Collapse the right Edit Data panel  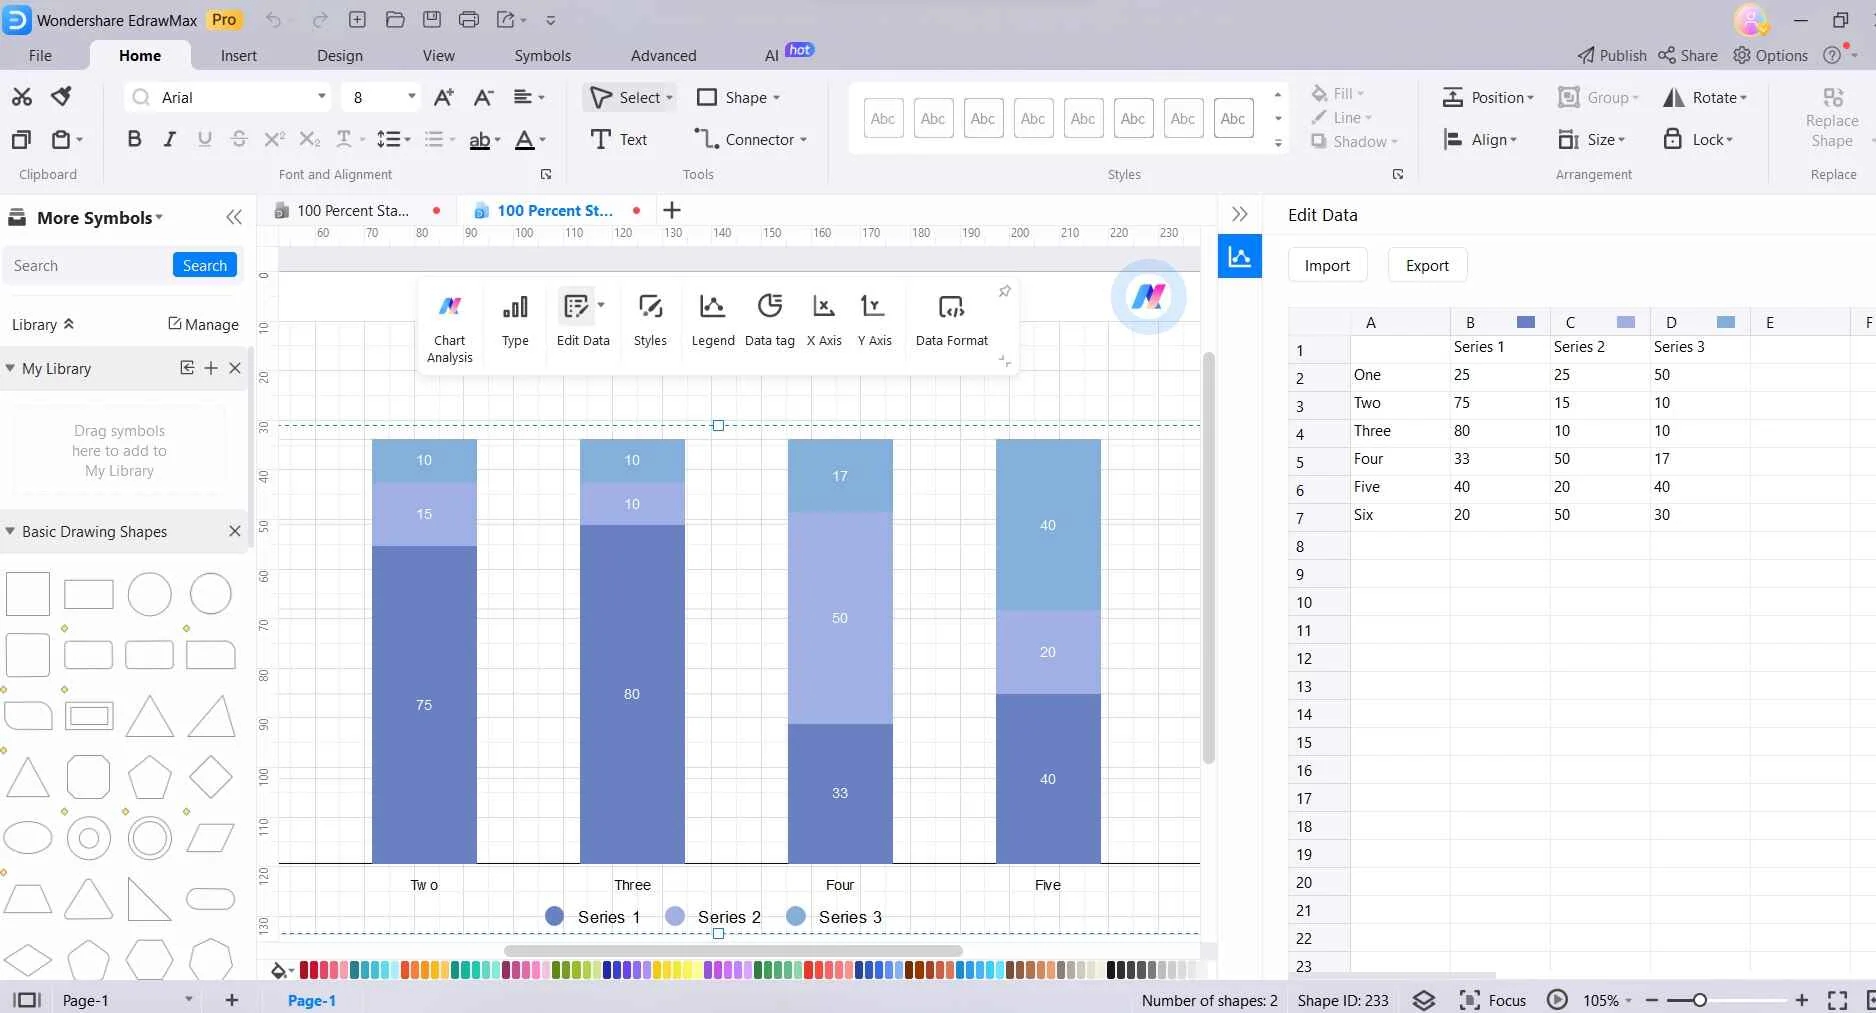pyautogui.click(x=1240, y=214)
